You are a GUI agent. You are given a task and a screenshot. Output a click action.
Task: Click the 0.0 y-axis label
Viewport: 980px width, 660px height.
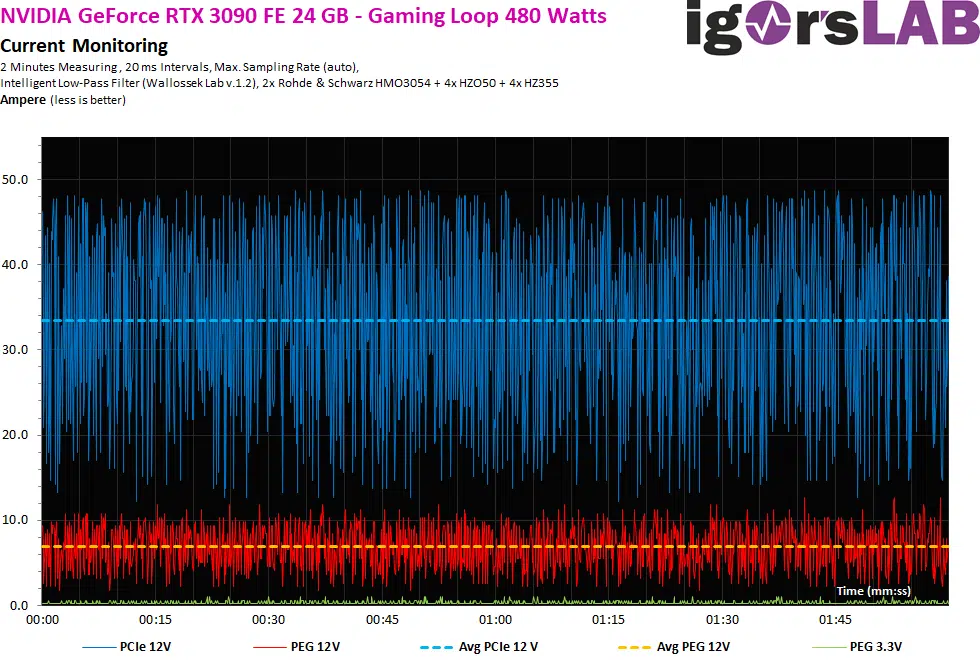coord(19,605)
